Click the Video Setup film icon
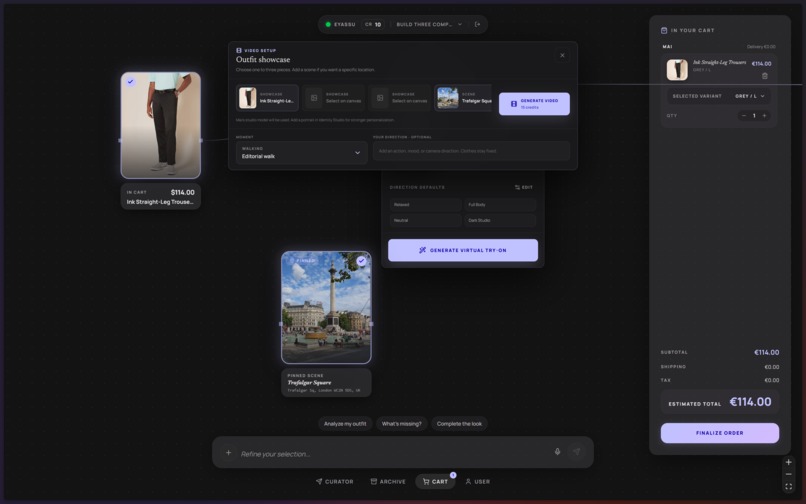Image resolution: width=806 pixels, height=504 pixels. tap(239, 50)
